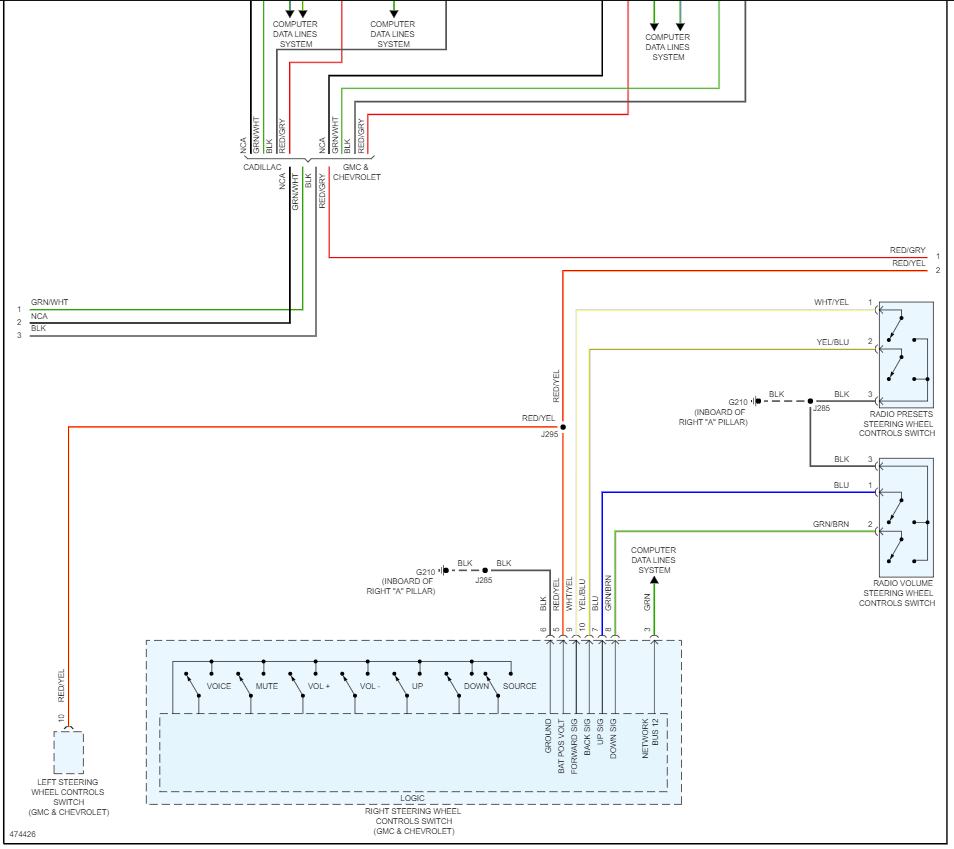Click the DOWN switch label
The width and height of the screenshot is (954, 849).
point(476,686)
